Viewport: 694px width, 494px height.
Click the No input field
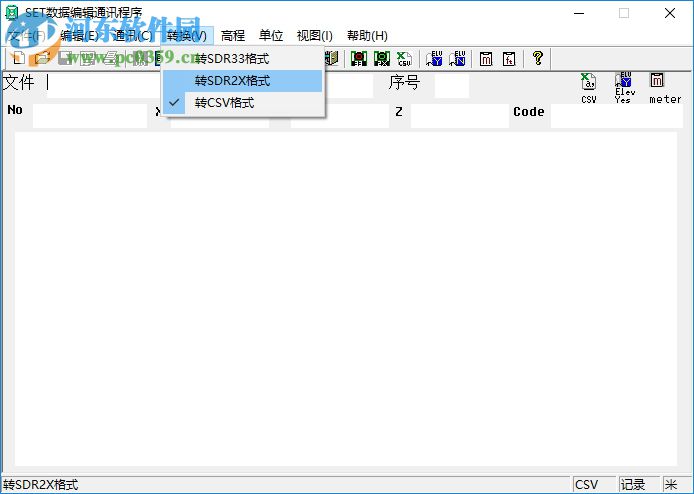(90, 116)
